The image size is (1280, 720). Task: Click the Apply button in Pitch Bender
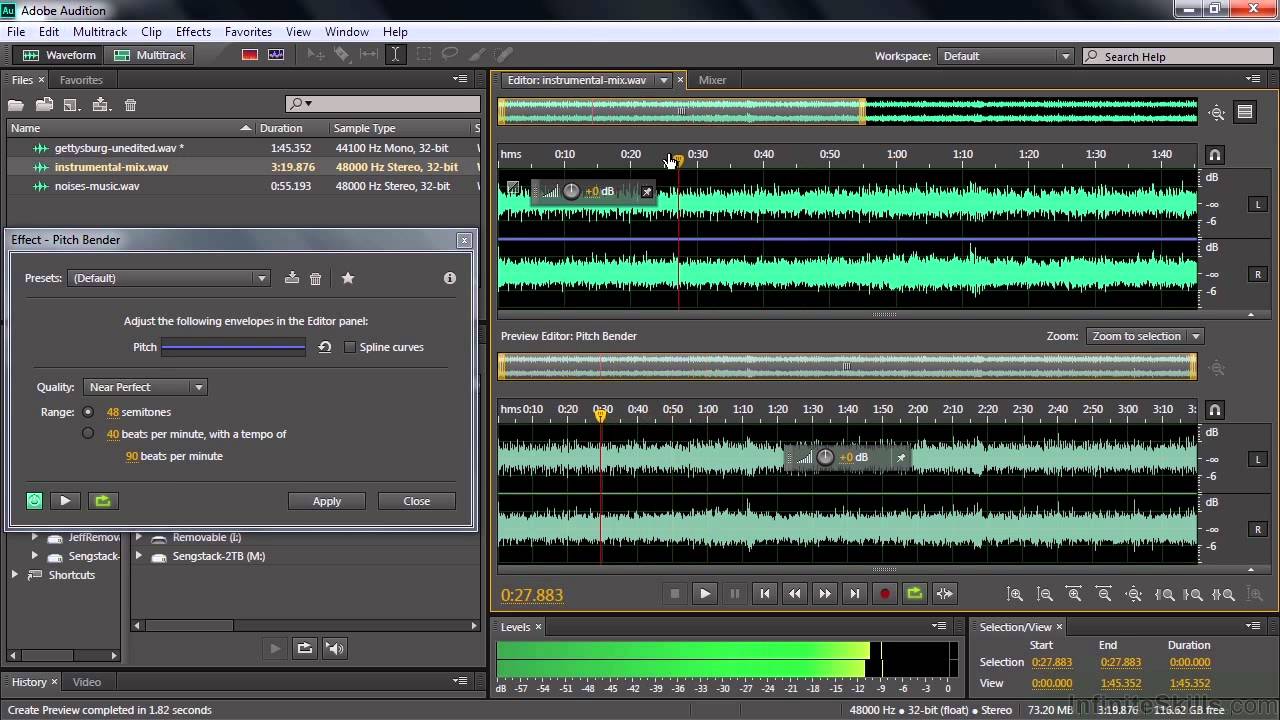[327, 501]
